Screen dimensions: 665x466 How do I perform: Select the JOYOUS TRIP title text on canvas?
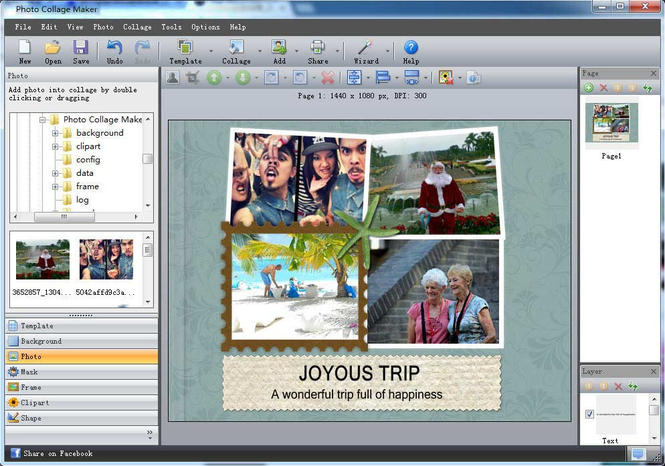(359, 373)
